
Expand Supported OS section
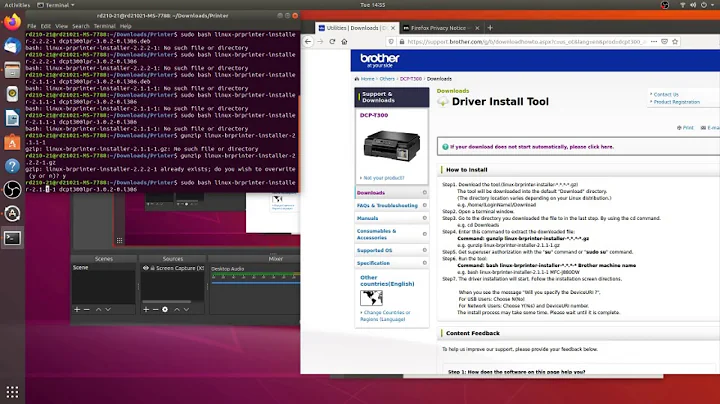(x=424, y=250)
